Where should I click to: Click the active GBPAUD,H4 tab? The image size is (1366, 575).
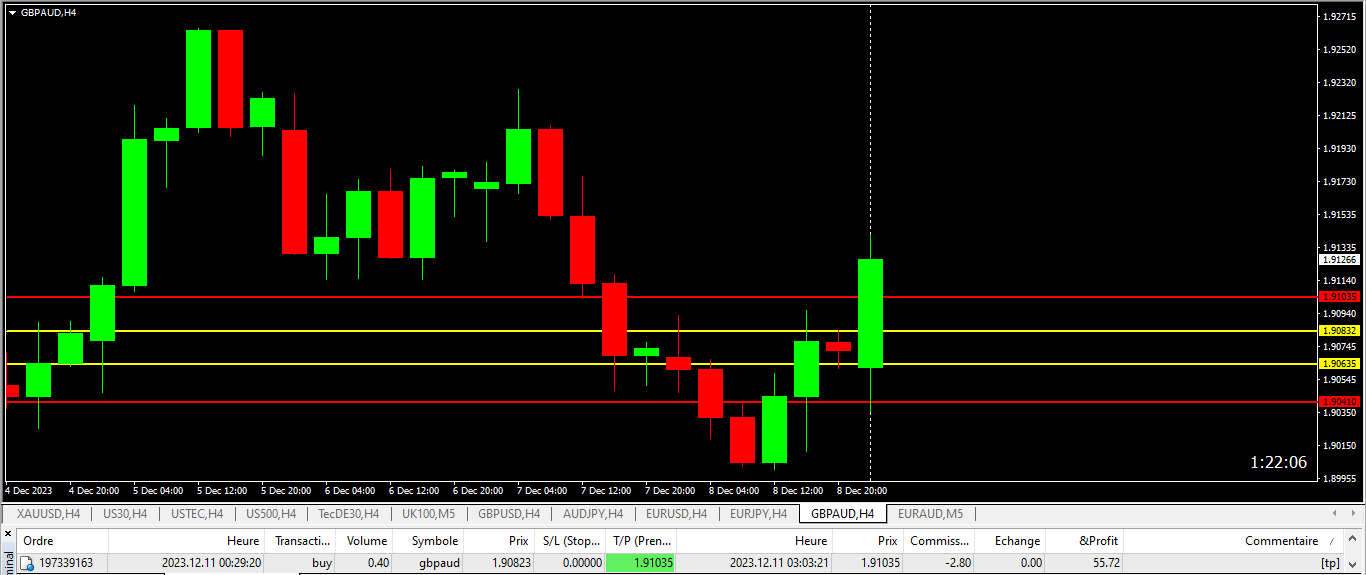tap(842, 514)
